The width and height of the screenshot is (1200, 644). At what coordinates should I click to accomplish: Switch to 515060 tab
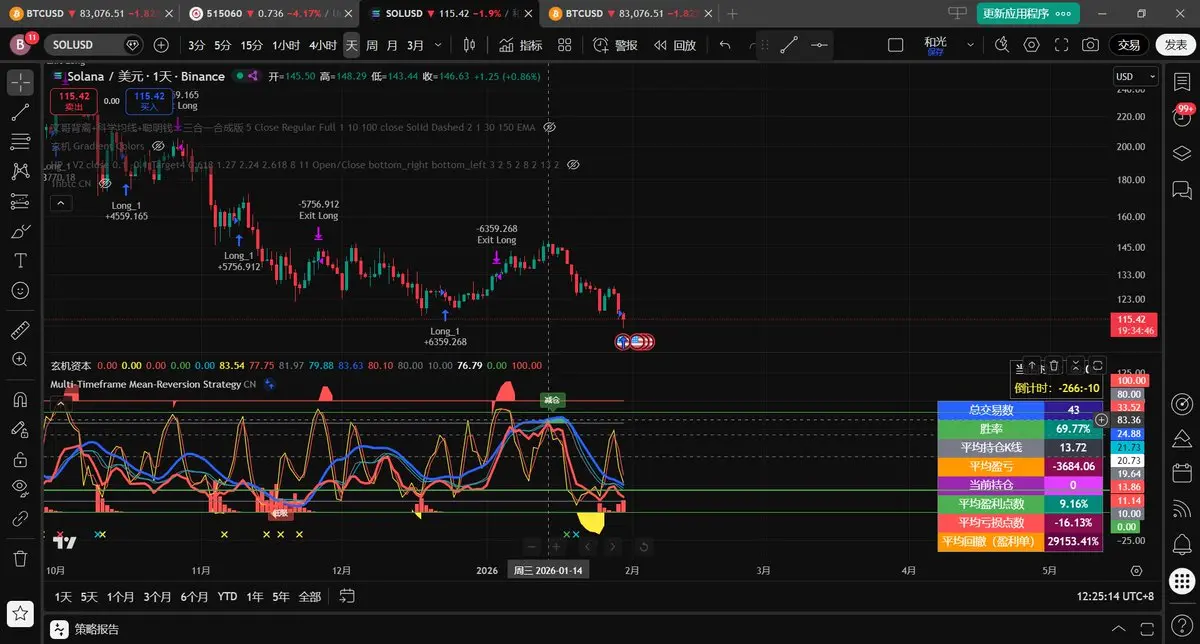point(268,14)
